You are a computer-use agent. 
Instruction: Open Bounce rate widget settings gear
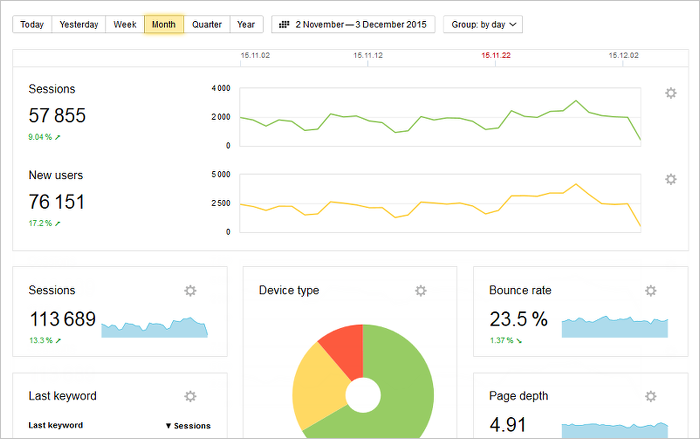(x=651, y=291)
